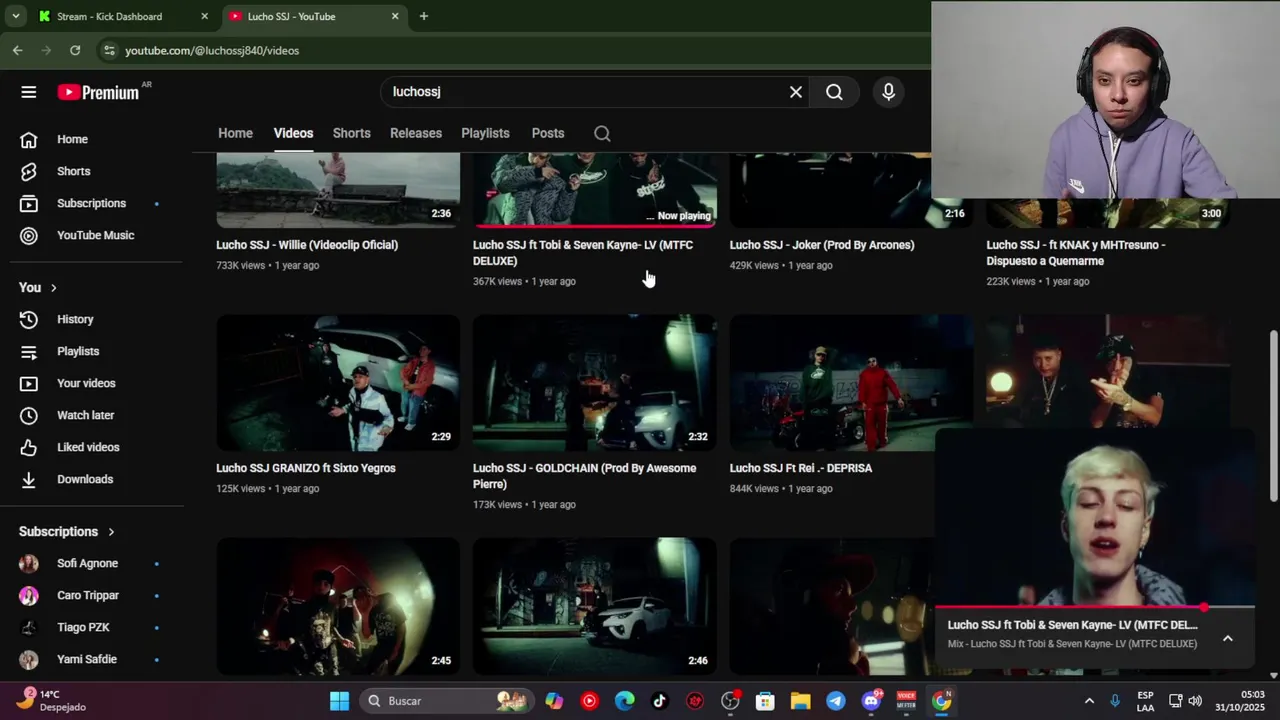Play the video thumbnail showing 2:45 duration

(x=338, y=606)
